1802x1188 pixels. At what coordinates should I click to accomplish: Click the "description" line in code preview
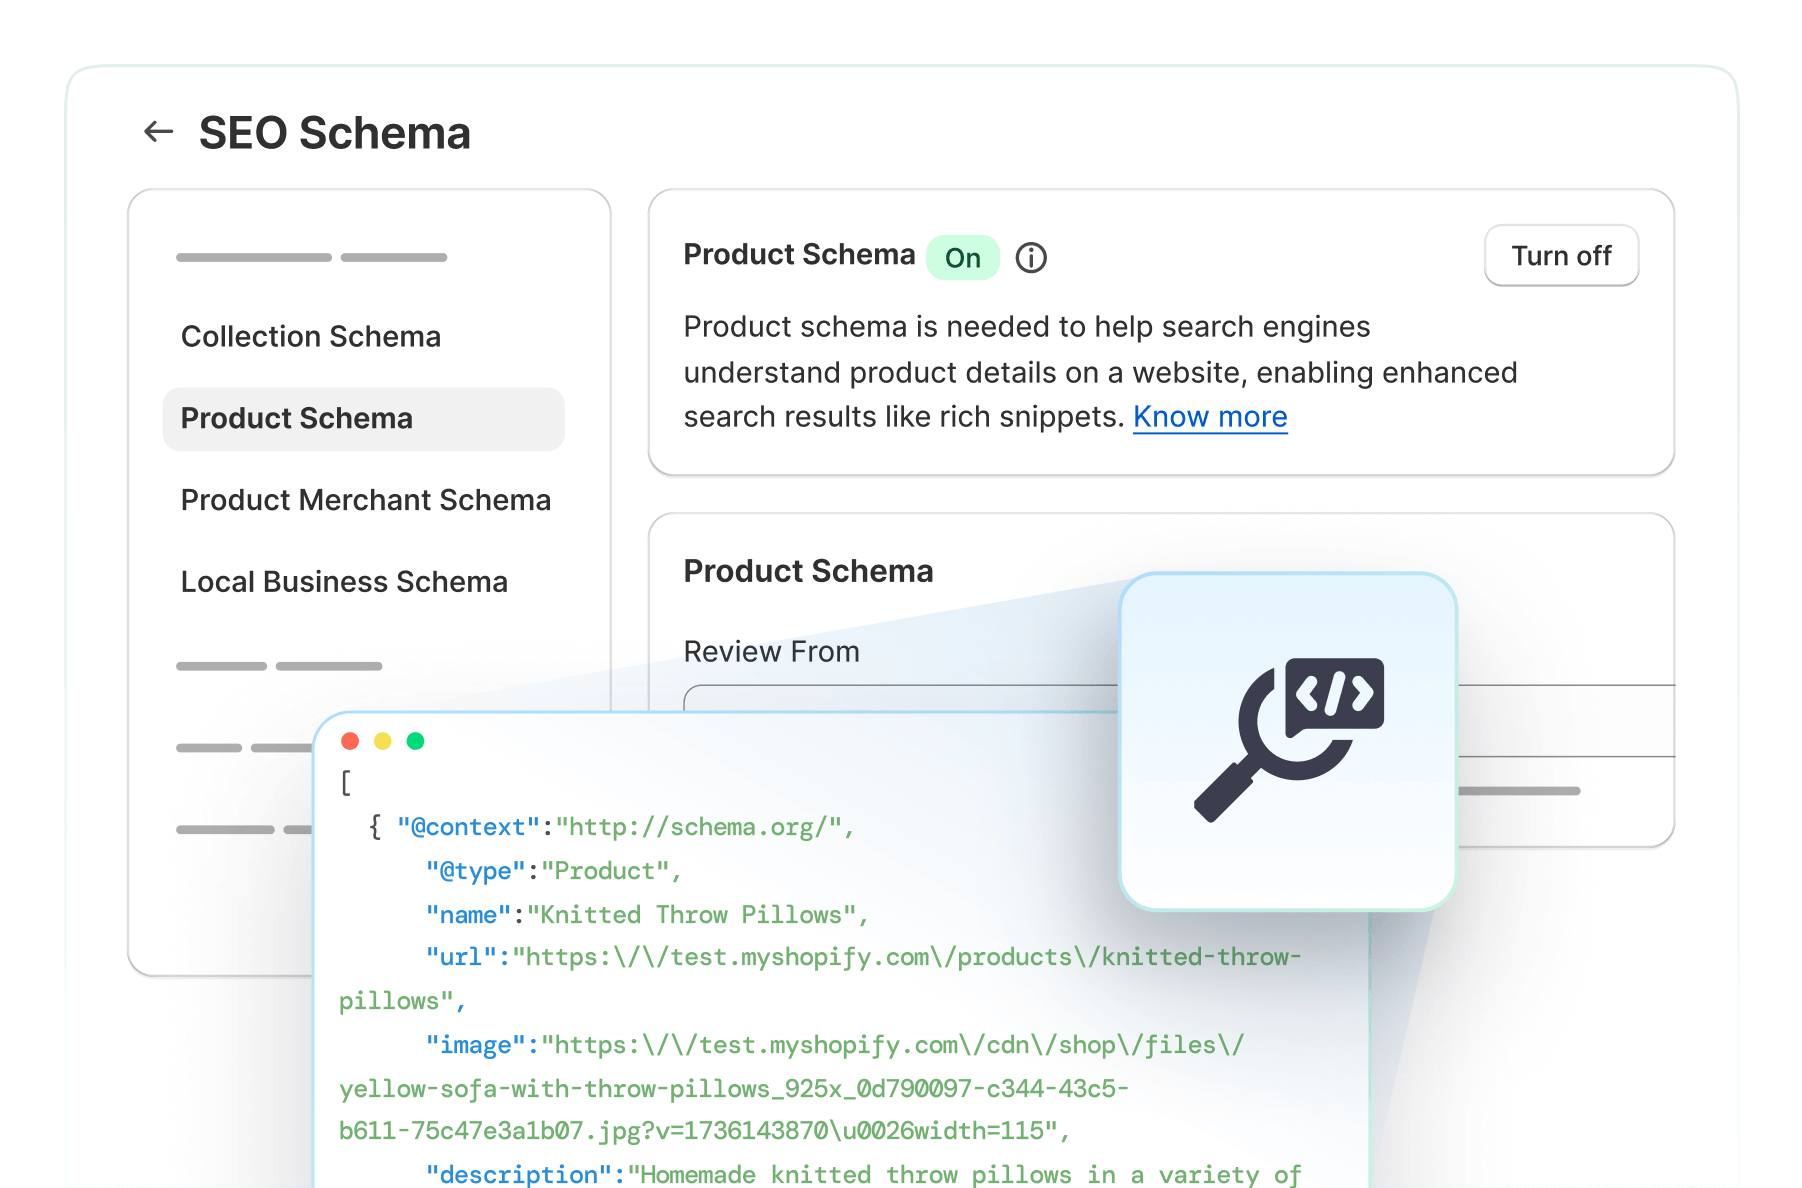pyautogui.click(x=863, y=1174)
